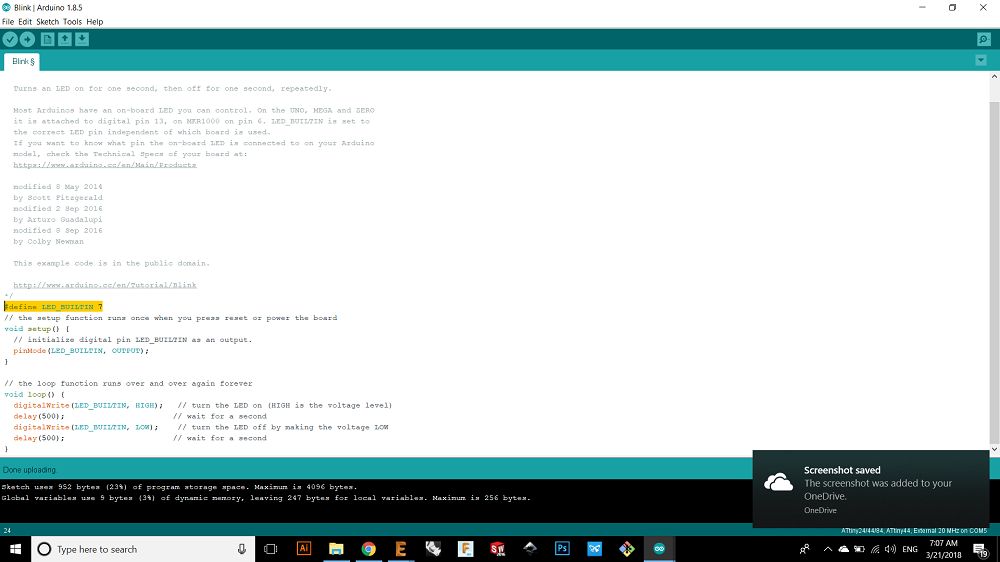Select the Blink sketch tab
The image size is (1000, 562).
click(x=22, y=62)
